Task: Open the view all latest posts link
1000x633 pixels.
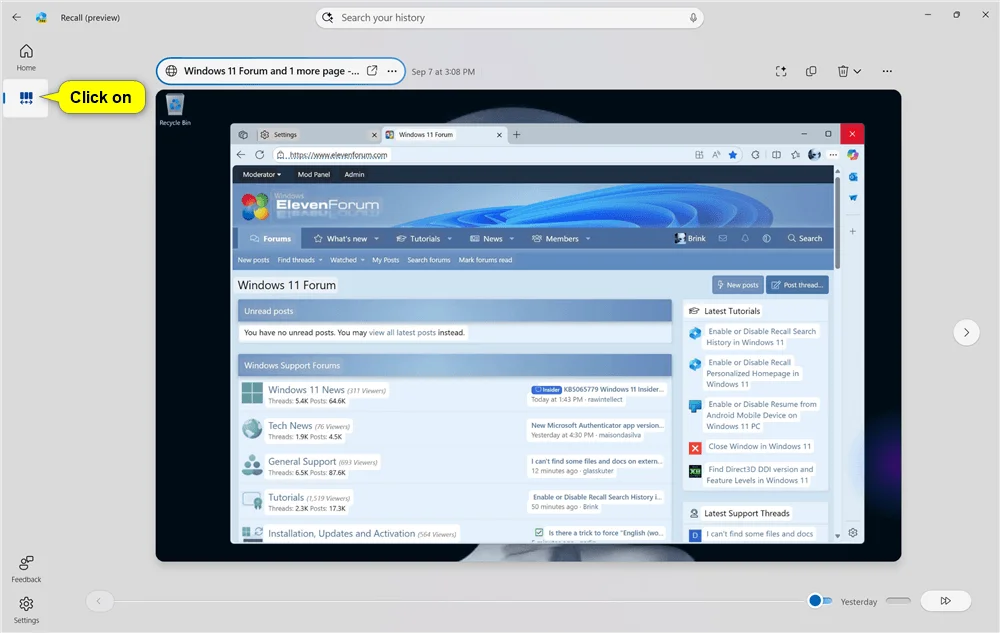Action: pos(402,333)
